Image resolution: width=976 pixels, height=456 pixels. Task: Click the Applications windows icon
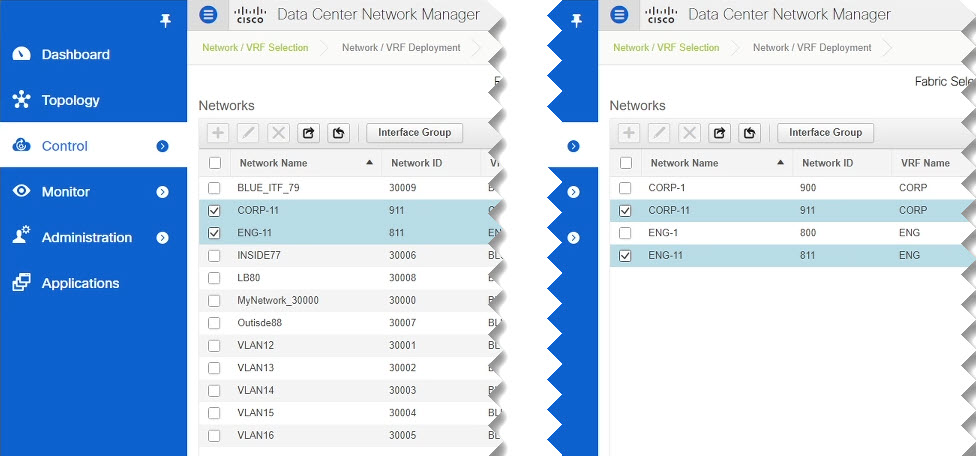coord(21,283)
